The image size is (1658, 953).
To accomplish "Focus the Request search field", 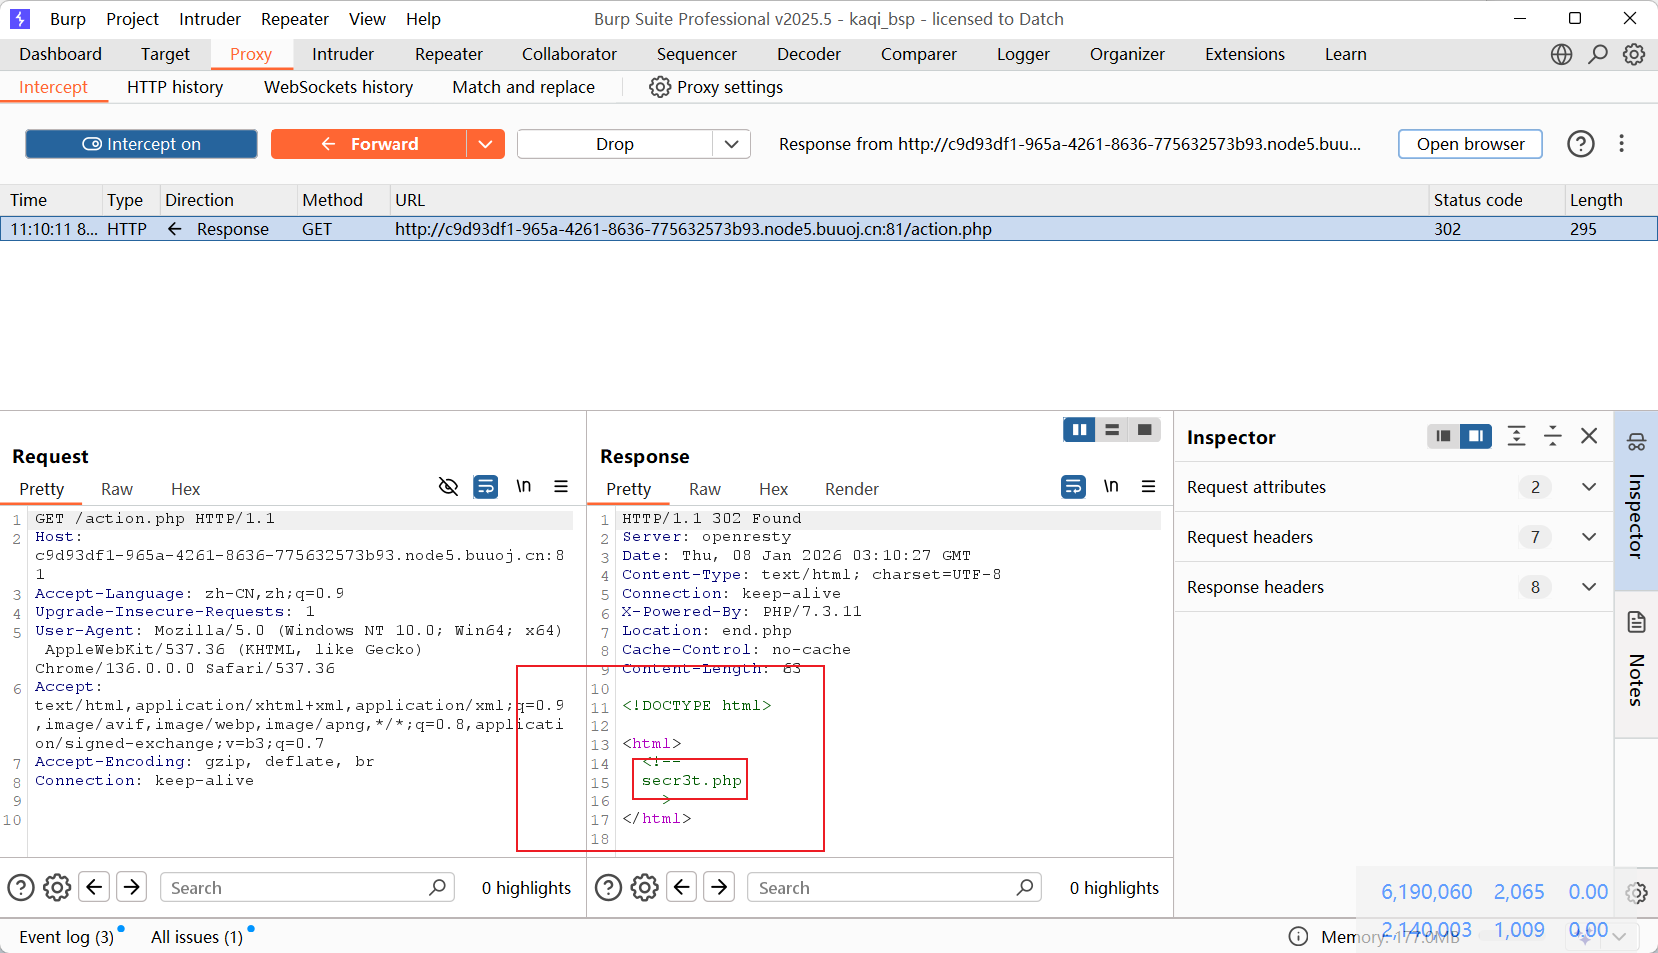I will 307,887.
